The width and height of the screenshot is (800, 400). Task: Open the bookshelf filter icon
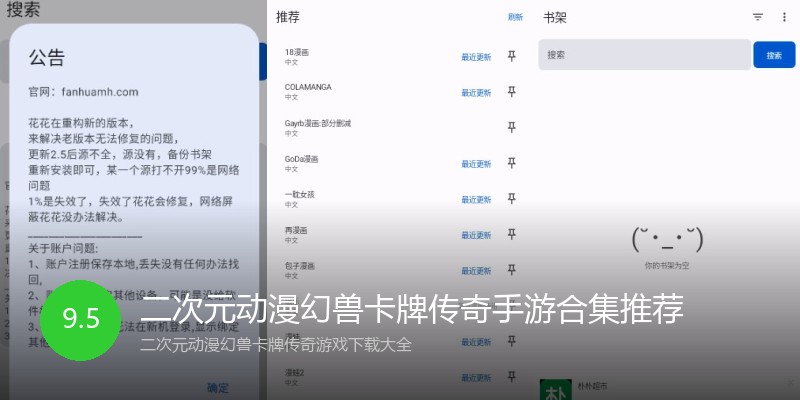click(x=758, y=17)
